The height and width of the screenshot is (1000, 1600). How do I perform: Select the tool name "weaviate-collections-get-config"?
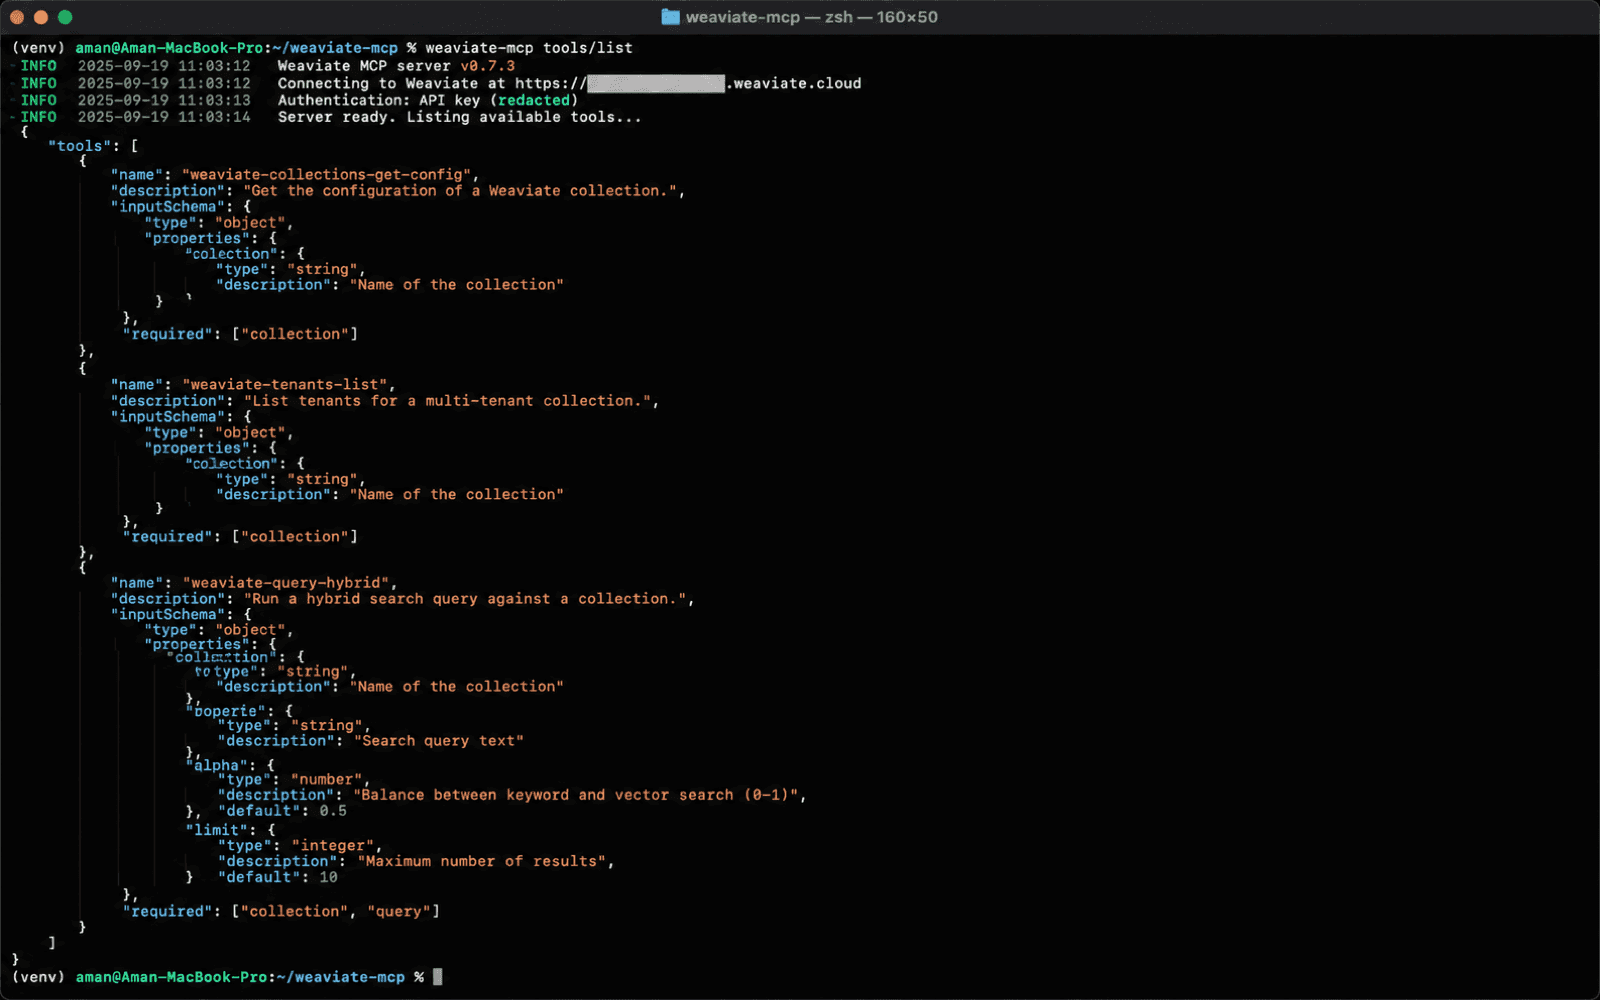click(x=326, y=175)
